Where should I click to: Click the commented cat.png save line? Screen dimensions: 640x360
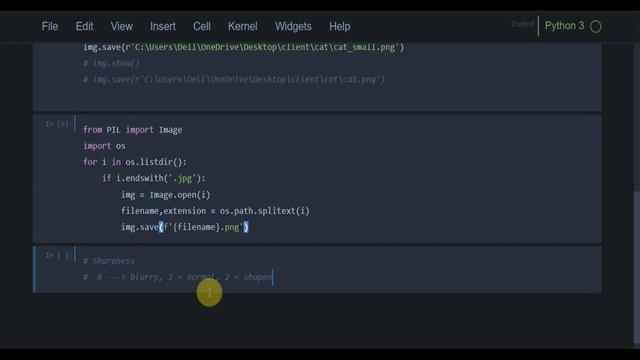click(x=234, y=80)
